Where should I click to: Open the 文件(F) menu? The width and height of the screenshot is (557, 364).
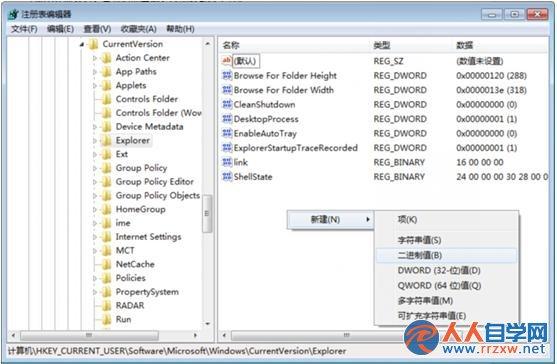[x=24, y=29]
